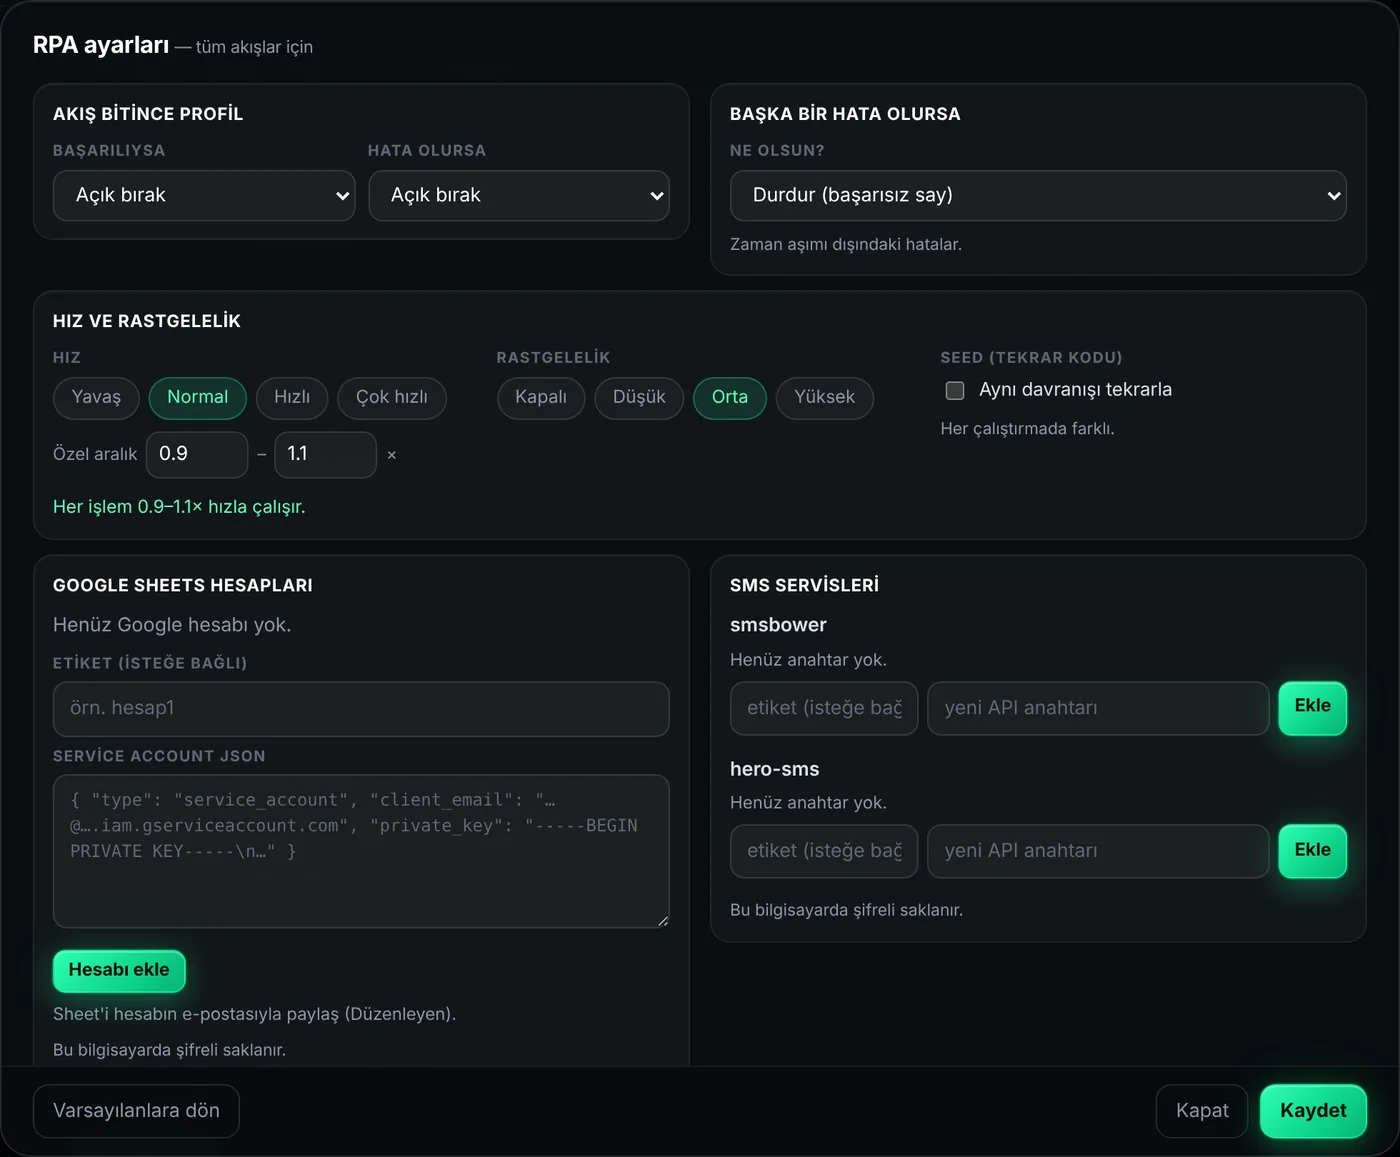1400x1157 pixels.
Task: Click the Service Account JSON text area
Action: coord(361,851)
